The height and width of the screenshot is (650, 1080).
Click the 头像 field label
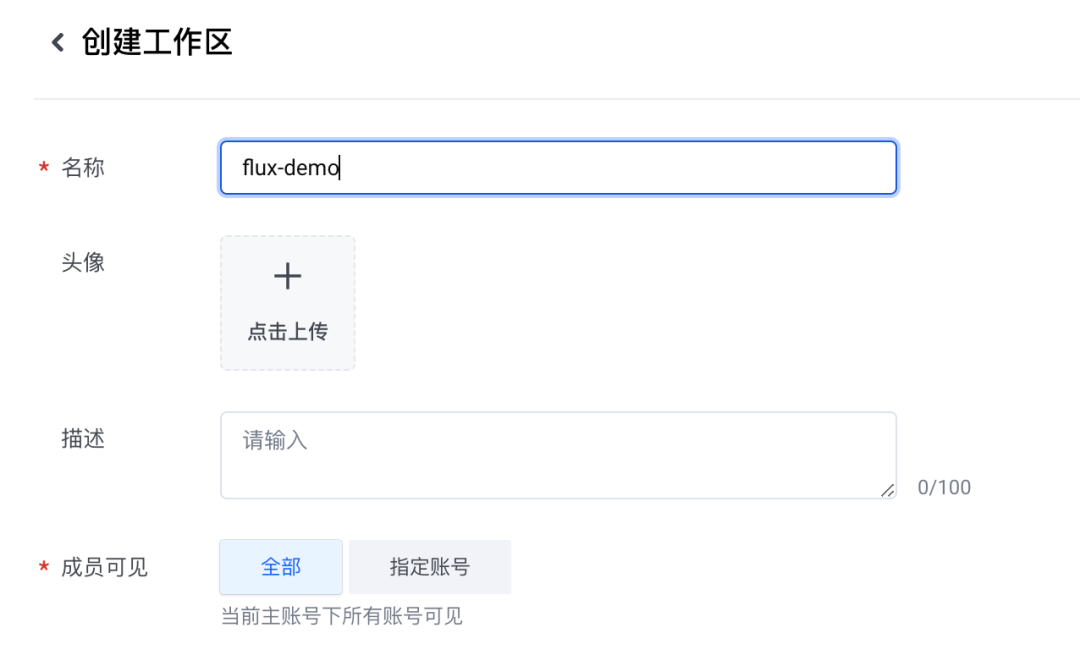pyautogui.click(x=83, y=263)
